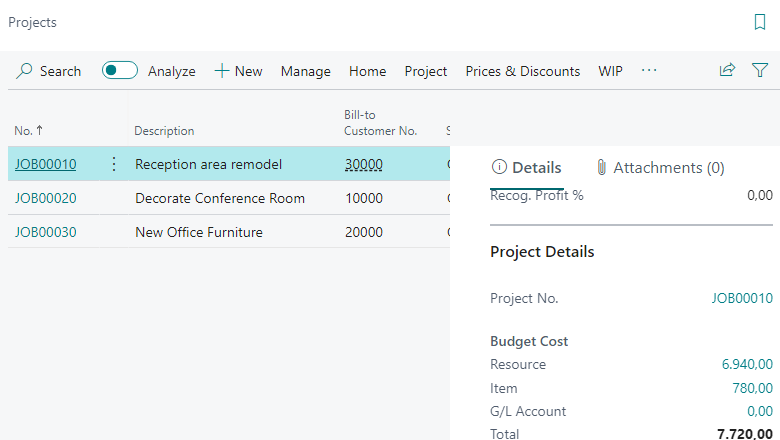Switch to the Details tab
Screen dimensions: 780x440
[526, 168]
